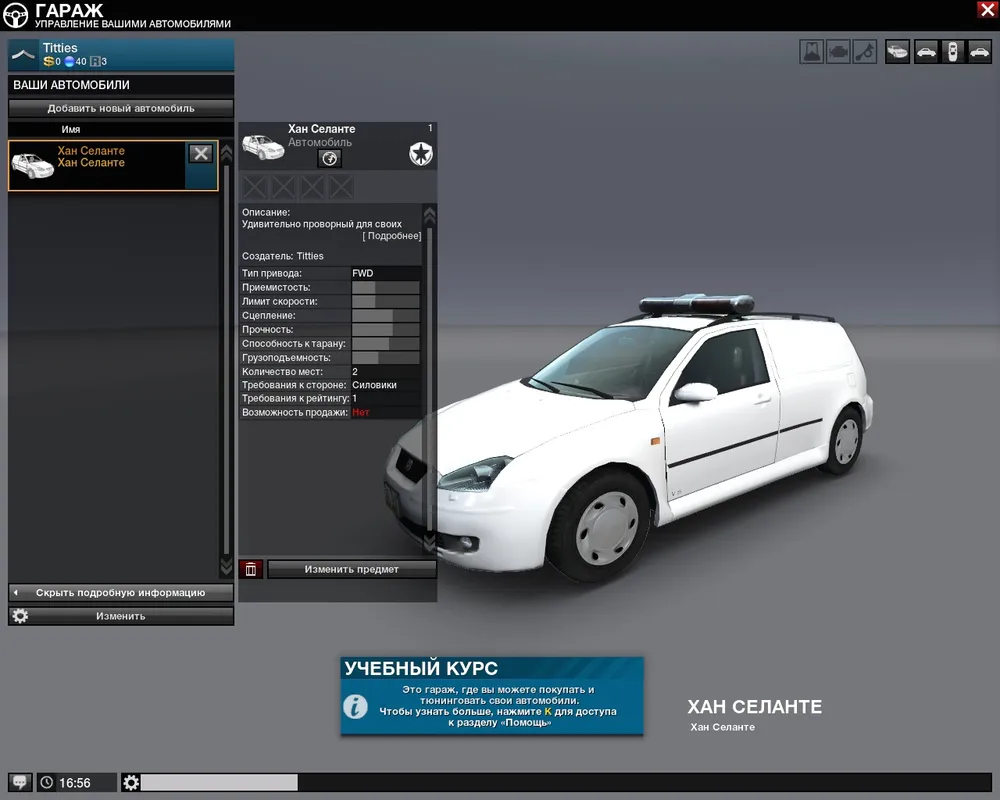Click the gear icon in bottom bar
The width and height of the screenshot is (1000, 800).
[x=131, y=782]
